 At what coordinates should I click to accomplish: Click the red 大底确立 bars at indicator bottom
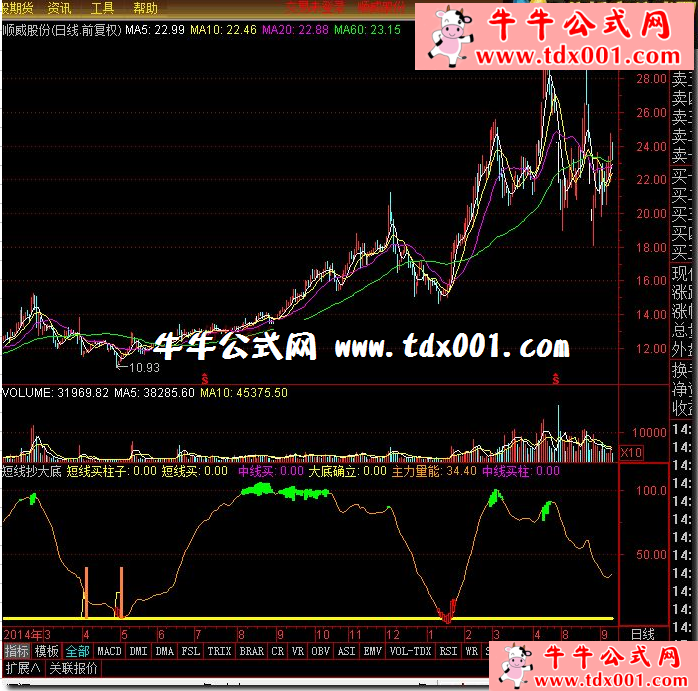pos(448,611)
